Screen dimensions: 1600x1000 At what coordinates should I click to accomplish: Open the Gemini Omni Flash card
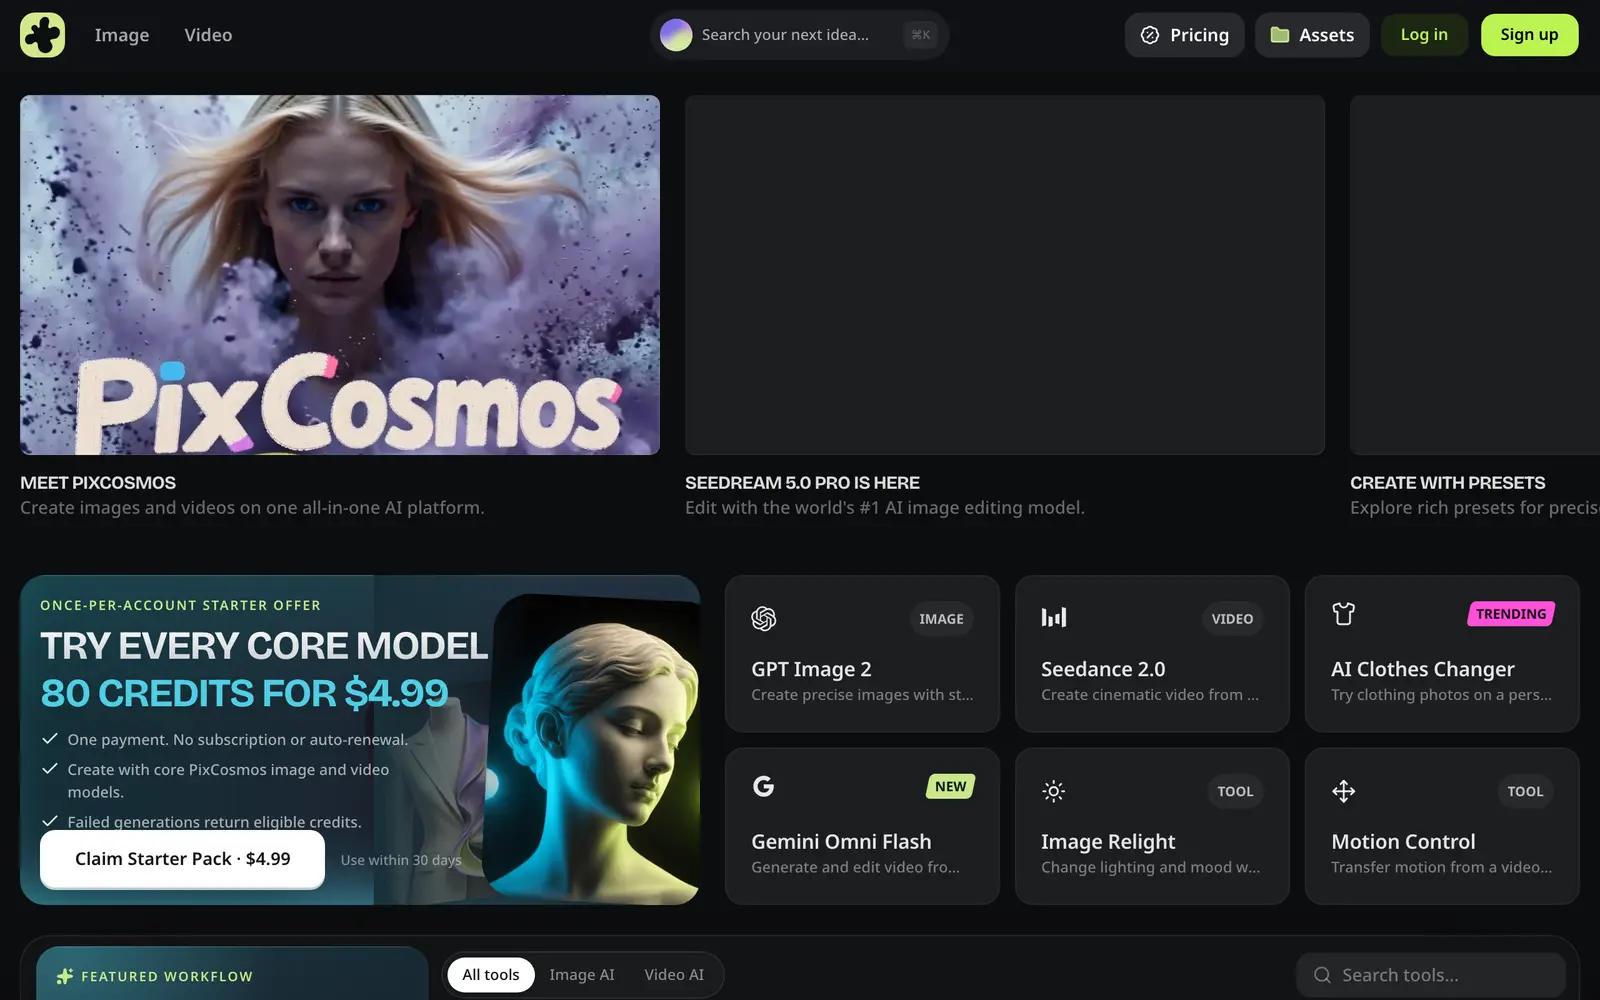(862, 827)
